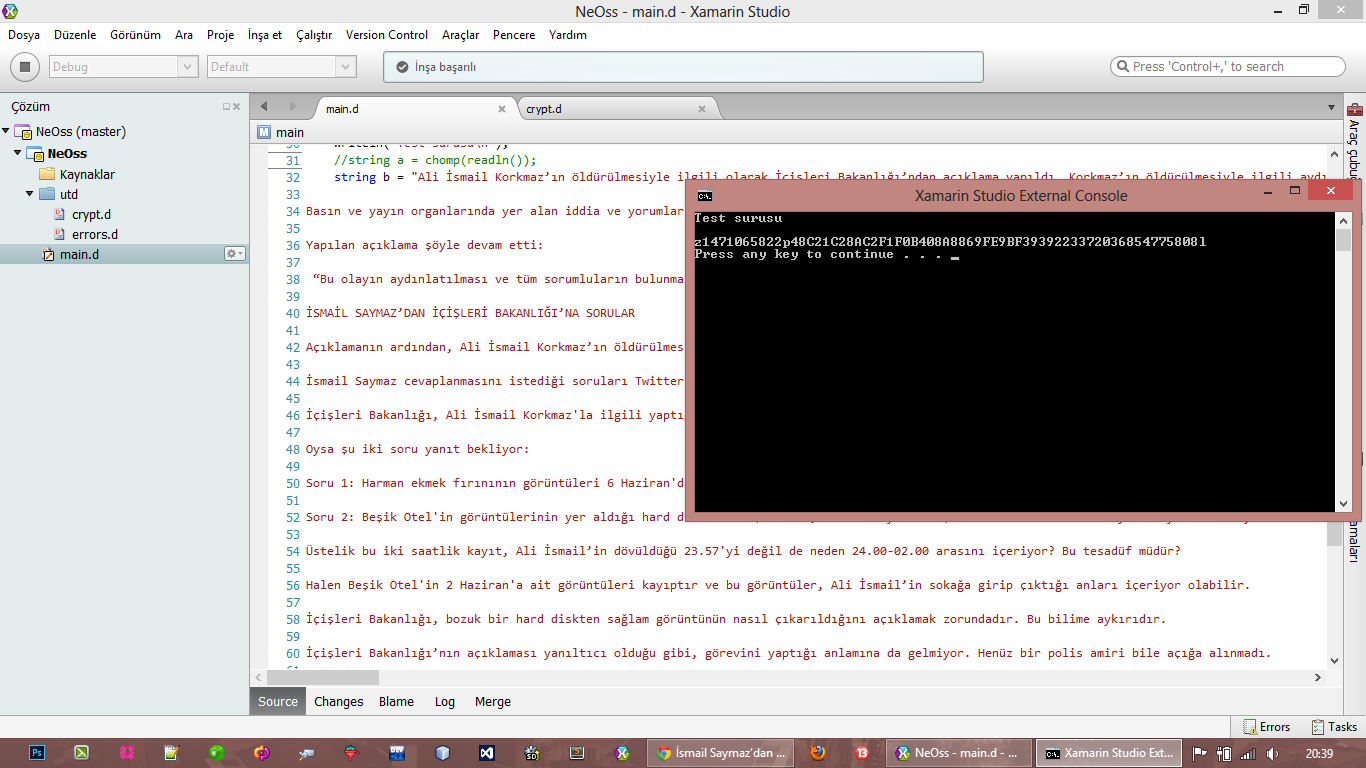Close the main.d tab
Screen dimensions: 1366x768
tap(502, 109)
